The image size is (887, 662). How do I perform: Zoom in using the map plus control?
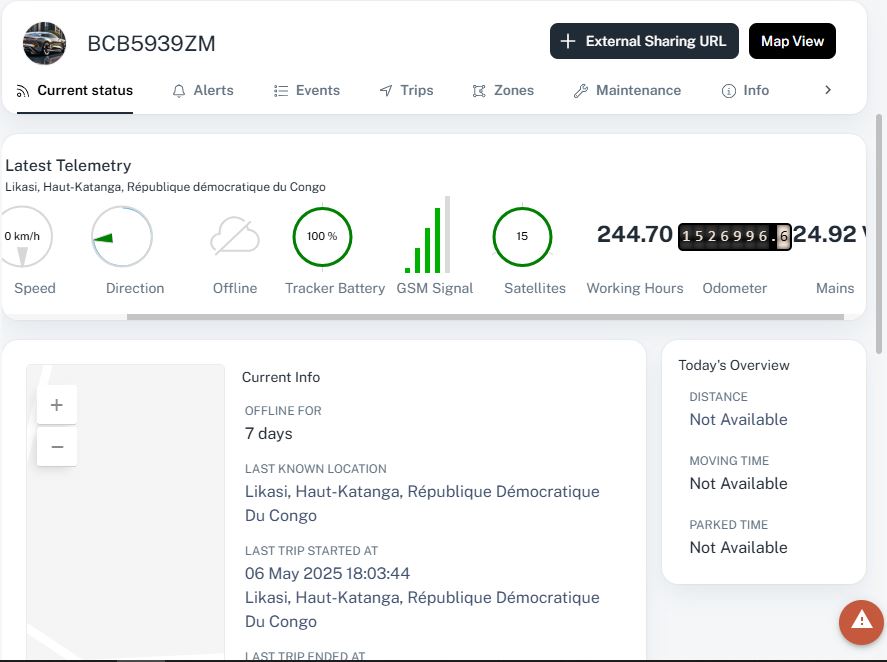pos(57,404)
